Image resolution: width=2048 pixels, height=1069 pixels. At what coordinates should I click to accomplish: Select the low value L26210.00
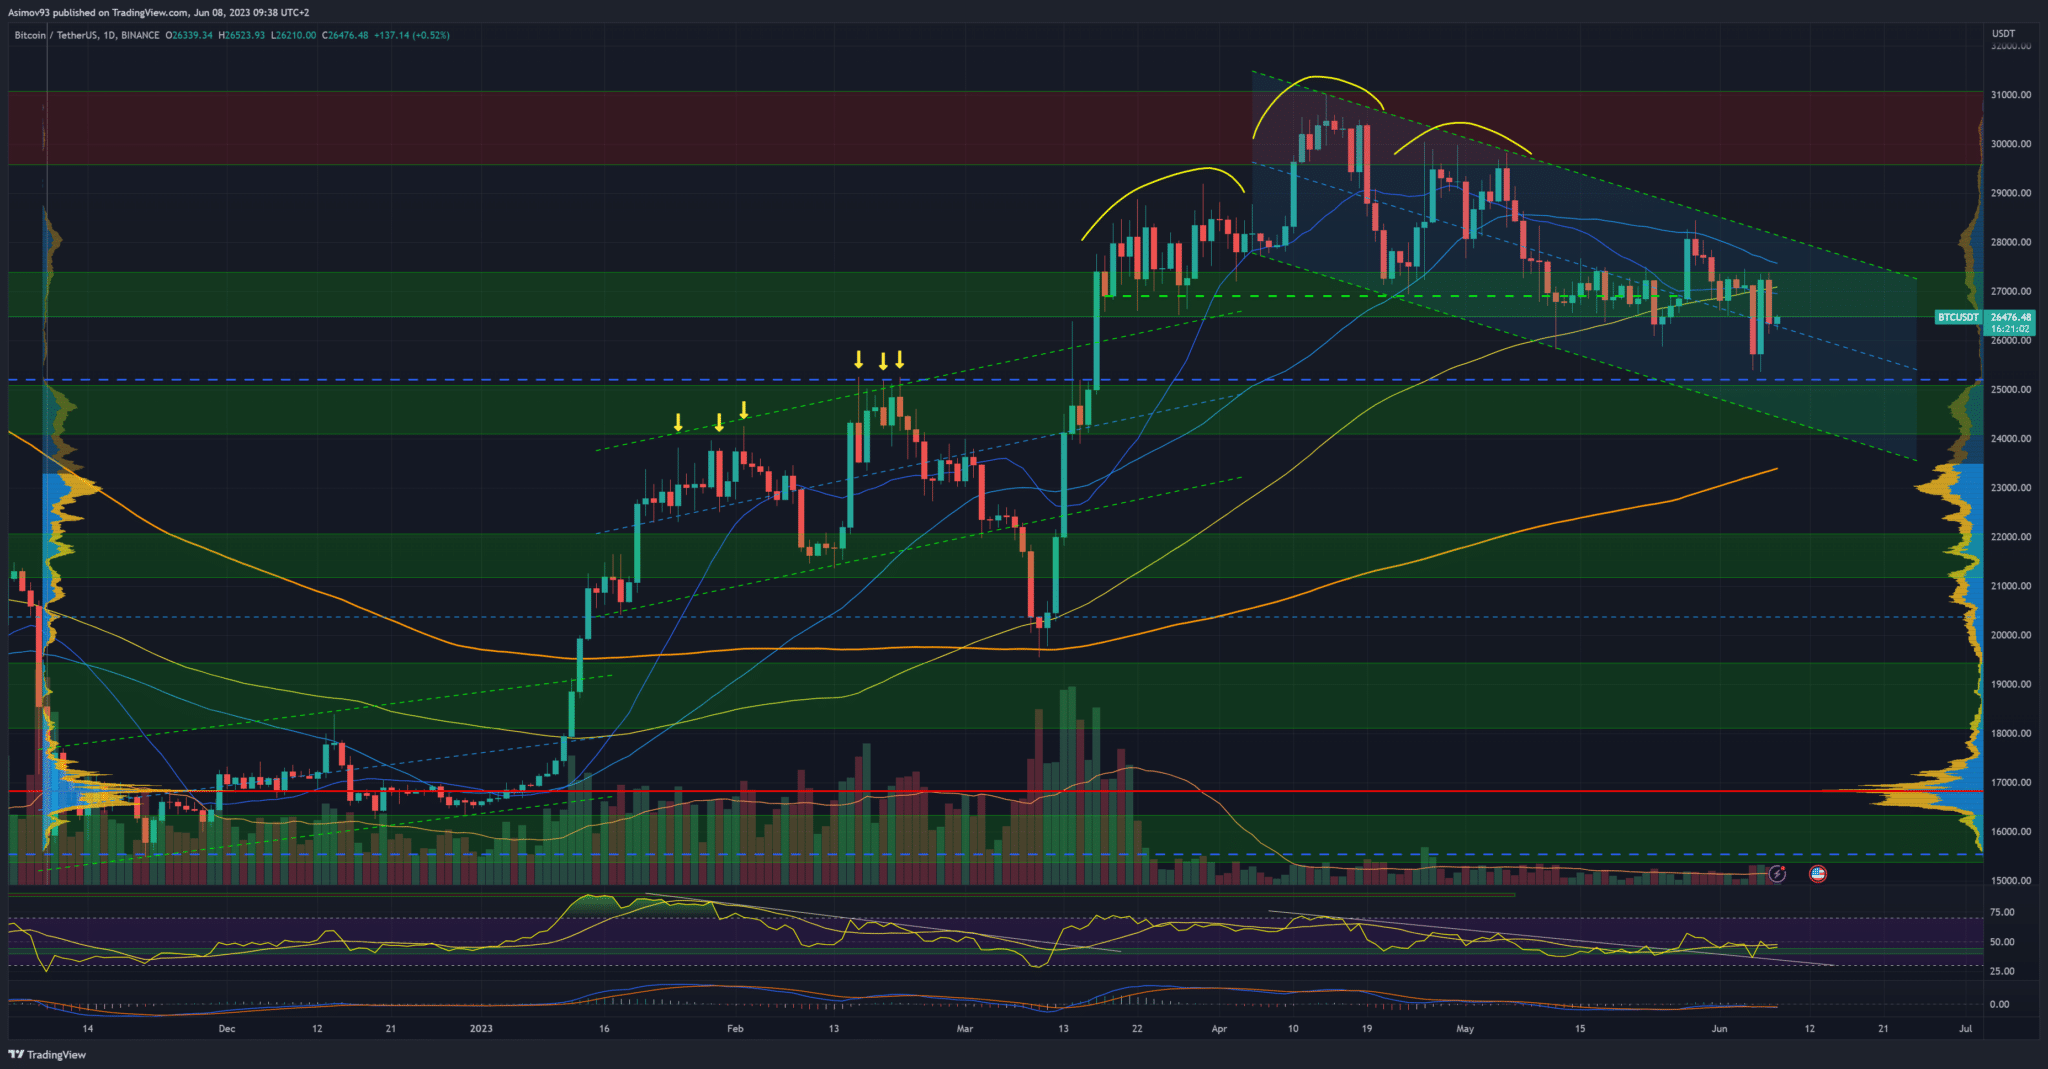click(294, 35)
